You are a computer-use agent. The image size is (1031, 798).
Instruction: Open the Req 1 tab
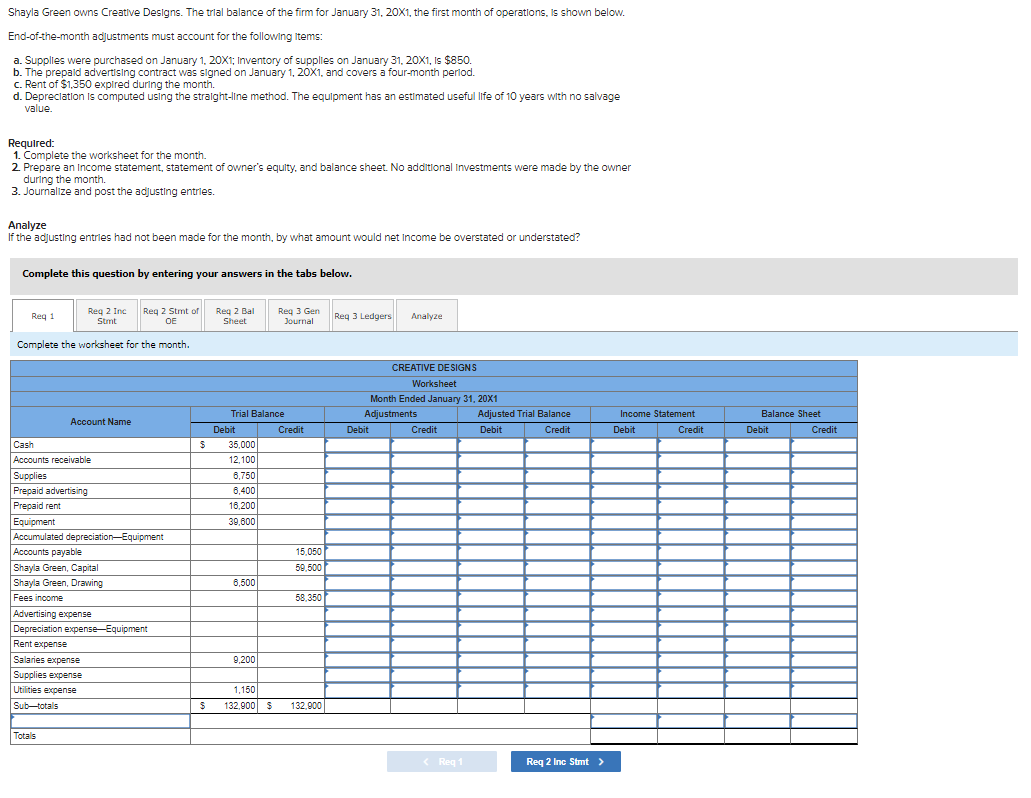tap(43, 316)
